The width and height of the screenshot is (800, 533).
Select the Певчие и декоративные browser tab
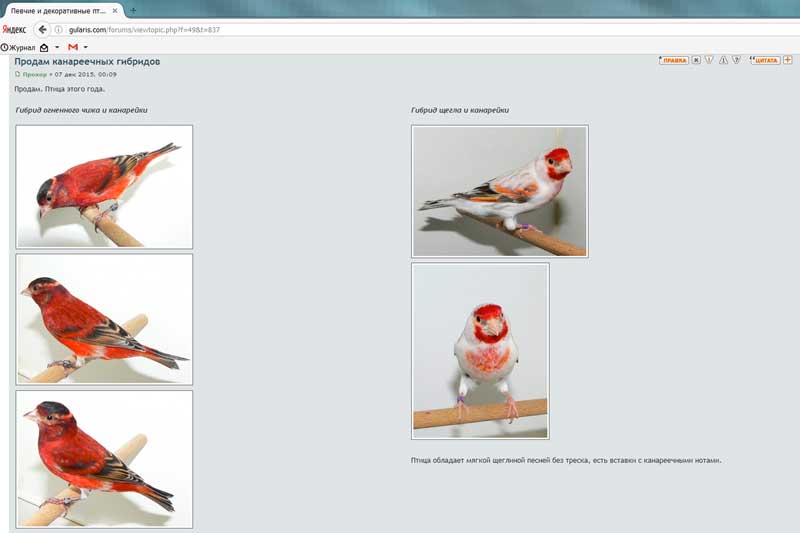(55, 8)
